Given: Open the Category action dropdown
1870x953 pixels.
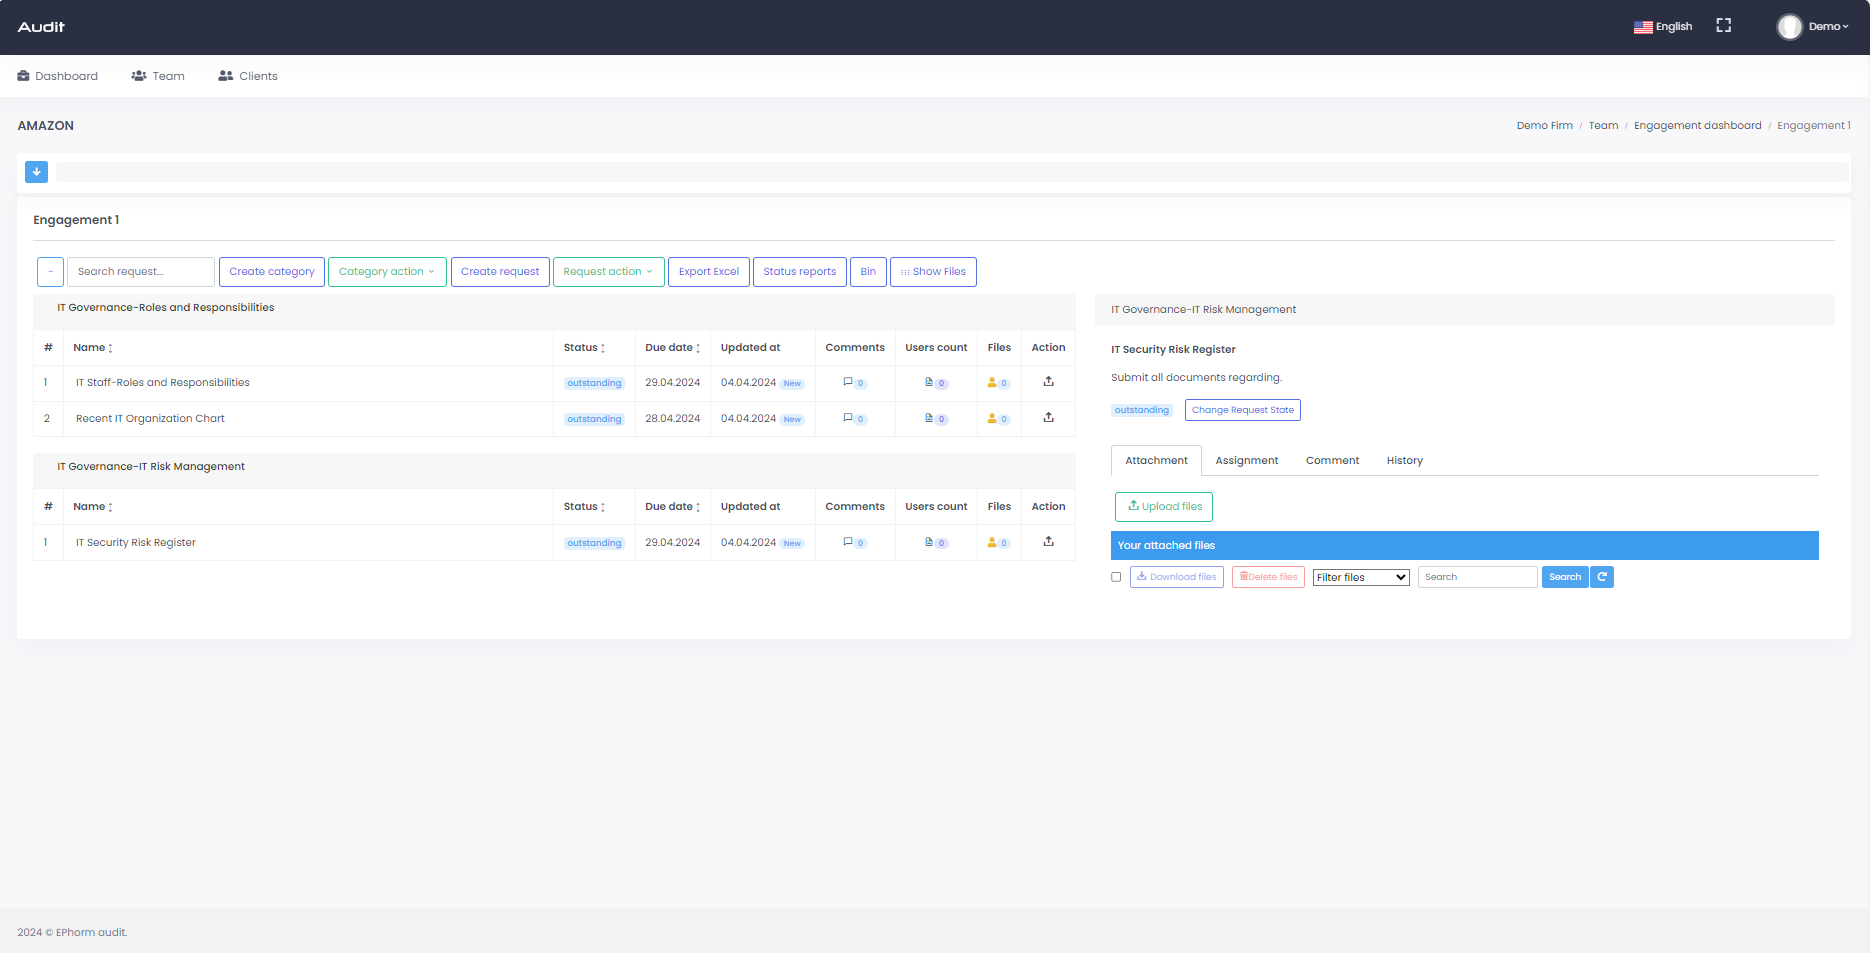Looking at the screenshot, I should point(386,272).
